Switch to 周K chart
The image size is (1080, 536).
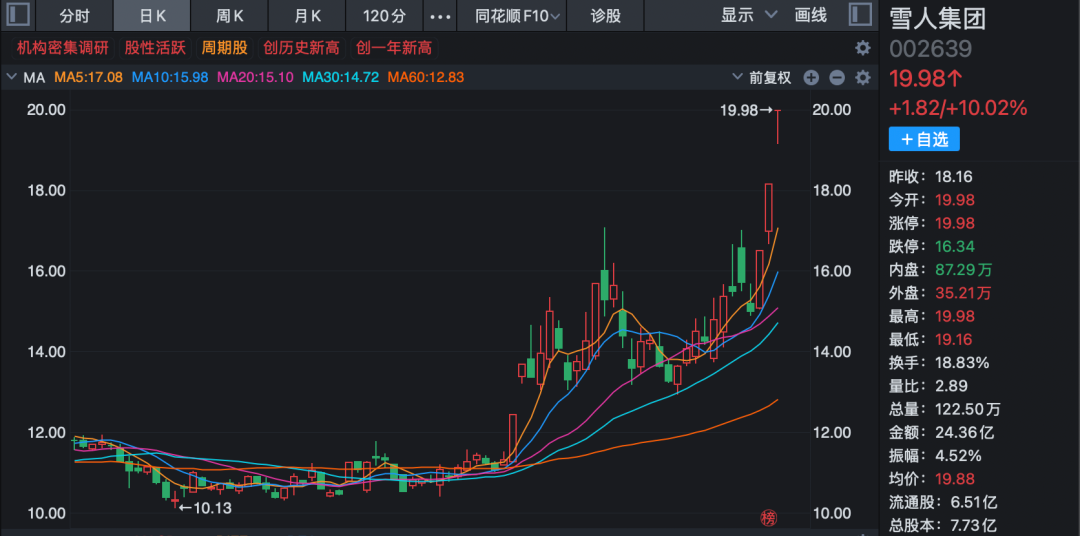click(x=229, y=16)
